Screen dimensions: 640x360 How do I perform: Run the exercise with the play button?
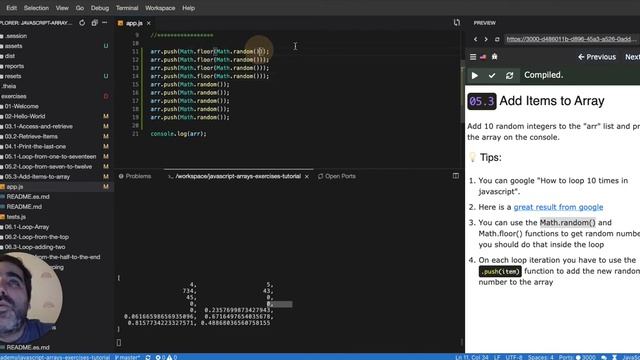tap(475, 76)
